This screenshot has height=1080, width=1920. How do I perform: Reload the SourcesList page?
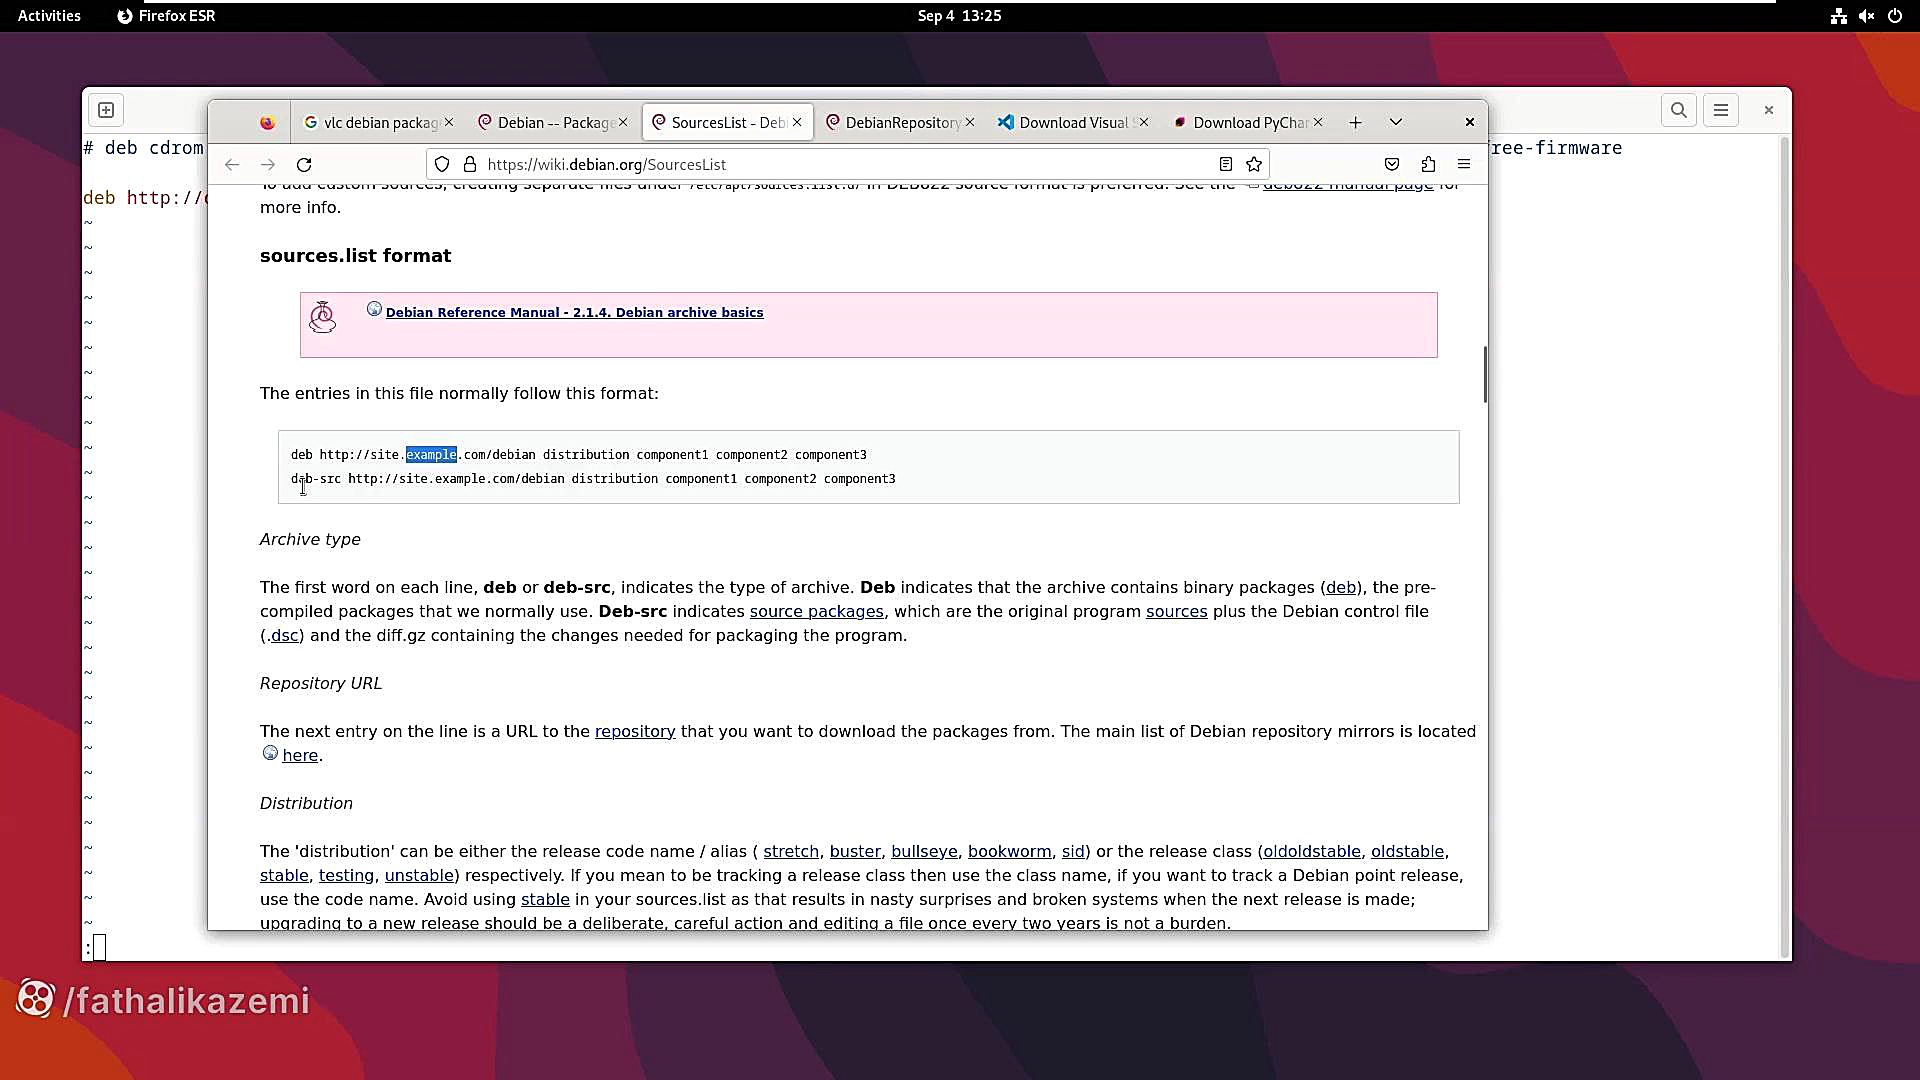click(x=304, y=164)
